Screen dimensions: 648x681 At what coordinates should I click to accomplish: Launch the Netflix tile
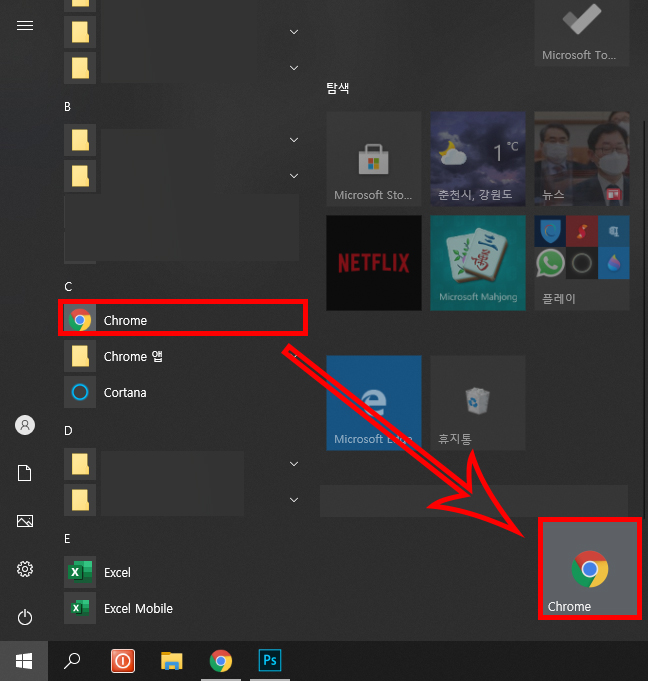374,263
